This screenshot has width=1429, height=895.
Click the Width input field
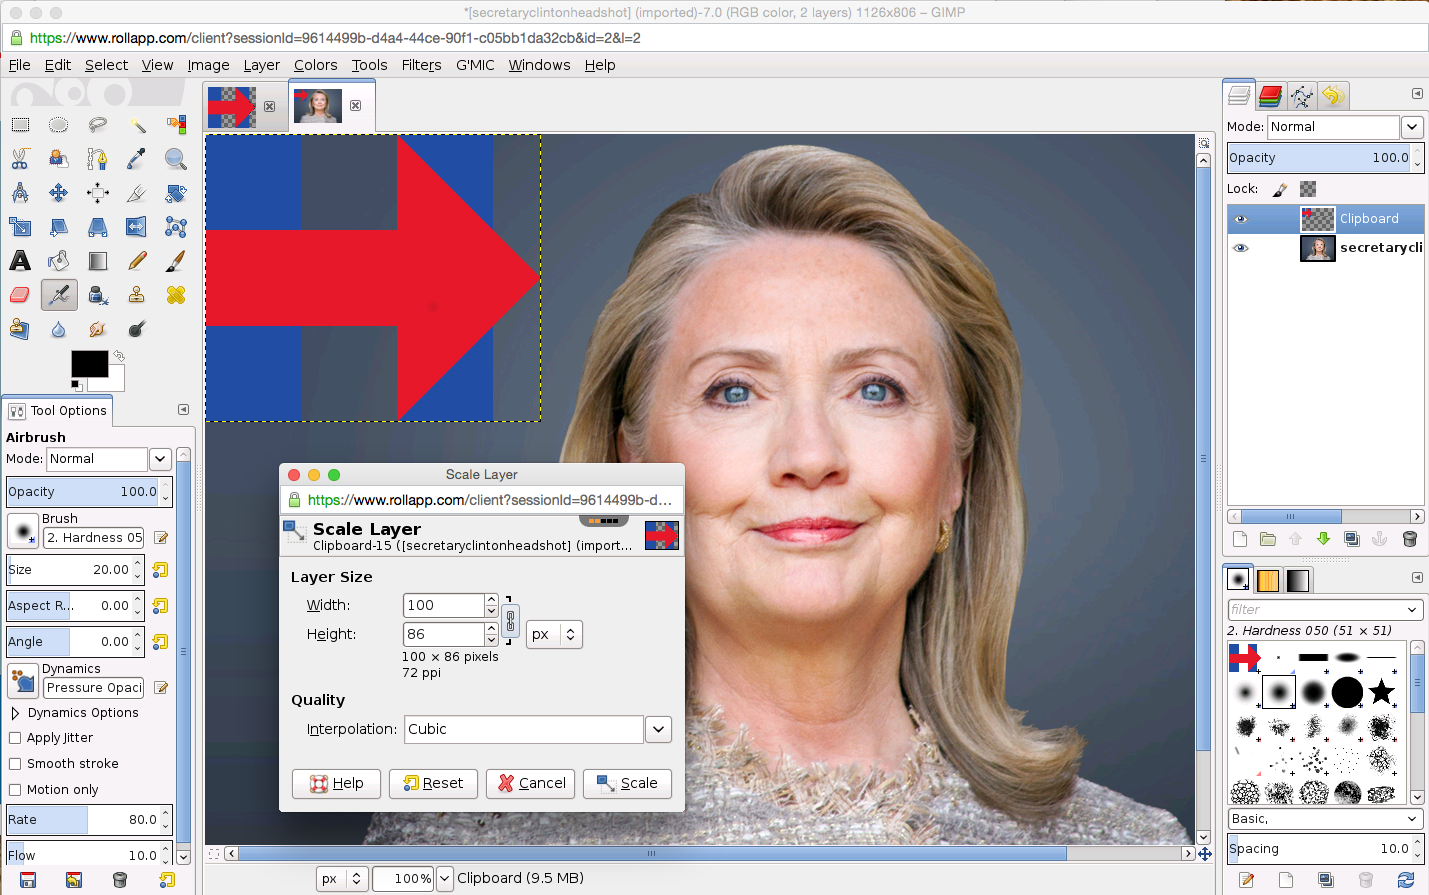[443, 605]
